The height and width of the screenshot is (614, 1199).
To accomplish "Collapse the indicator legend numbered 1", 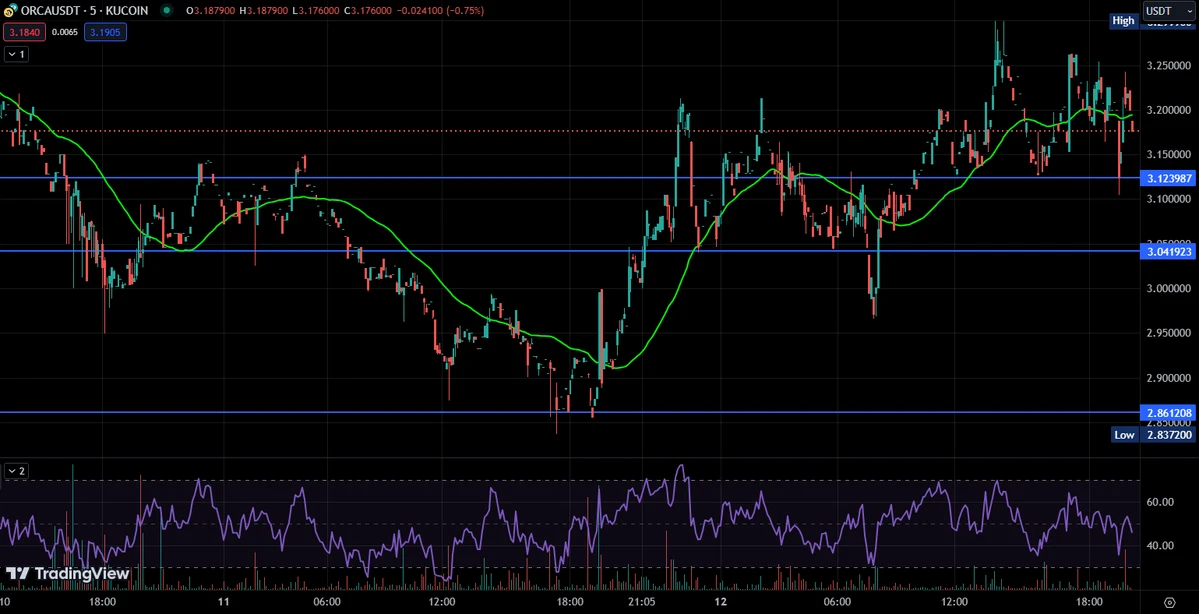I will [x=17, y=54].
